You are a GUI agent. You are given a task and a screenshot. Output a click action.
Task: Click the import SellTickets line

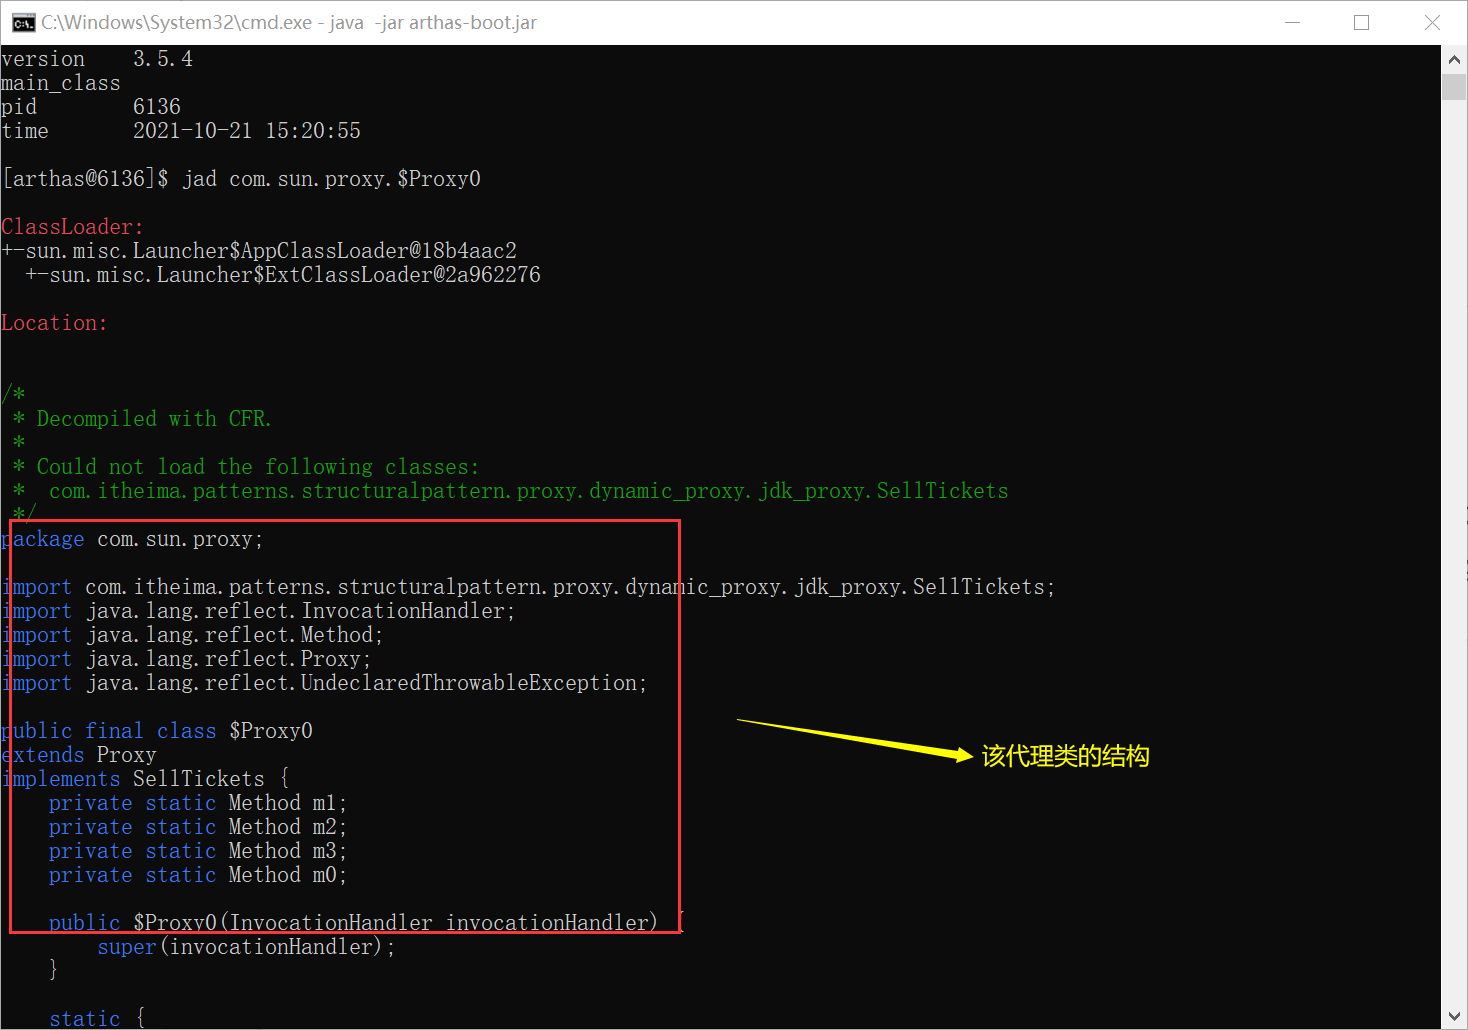click(528, 587)
